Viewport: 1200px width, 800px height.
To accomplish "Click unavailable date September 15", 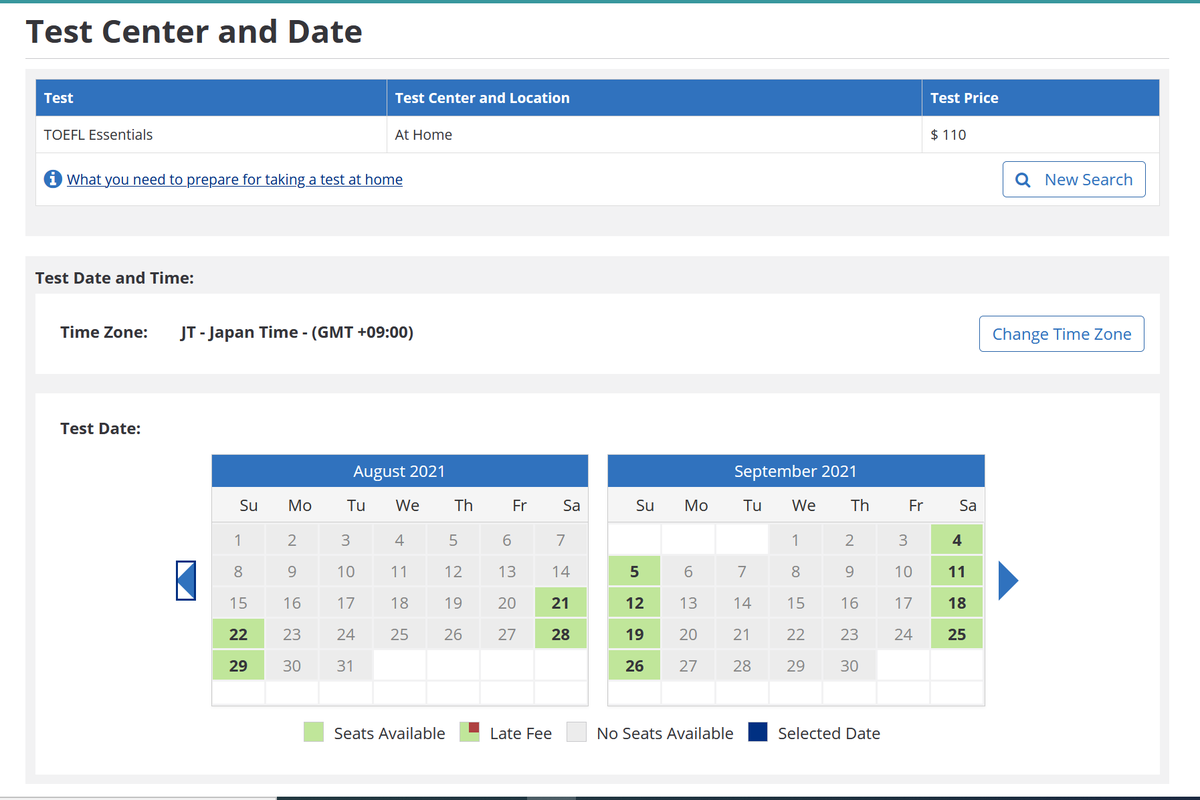I will 795,603.
